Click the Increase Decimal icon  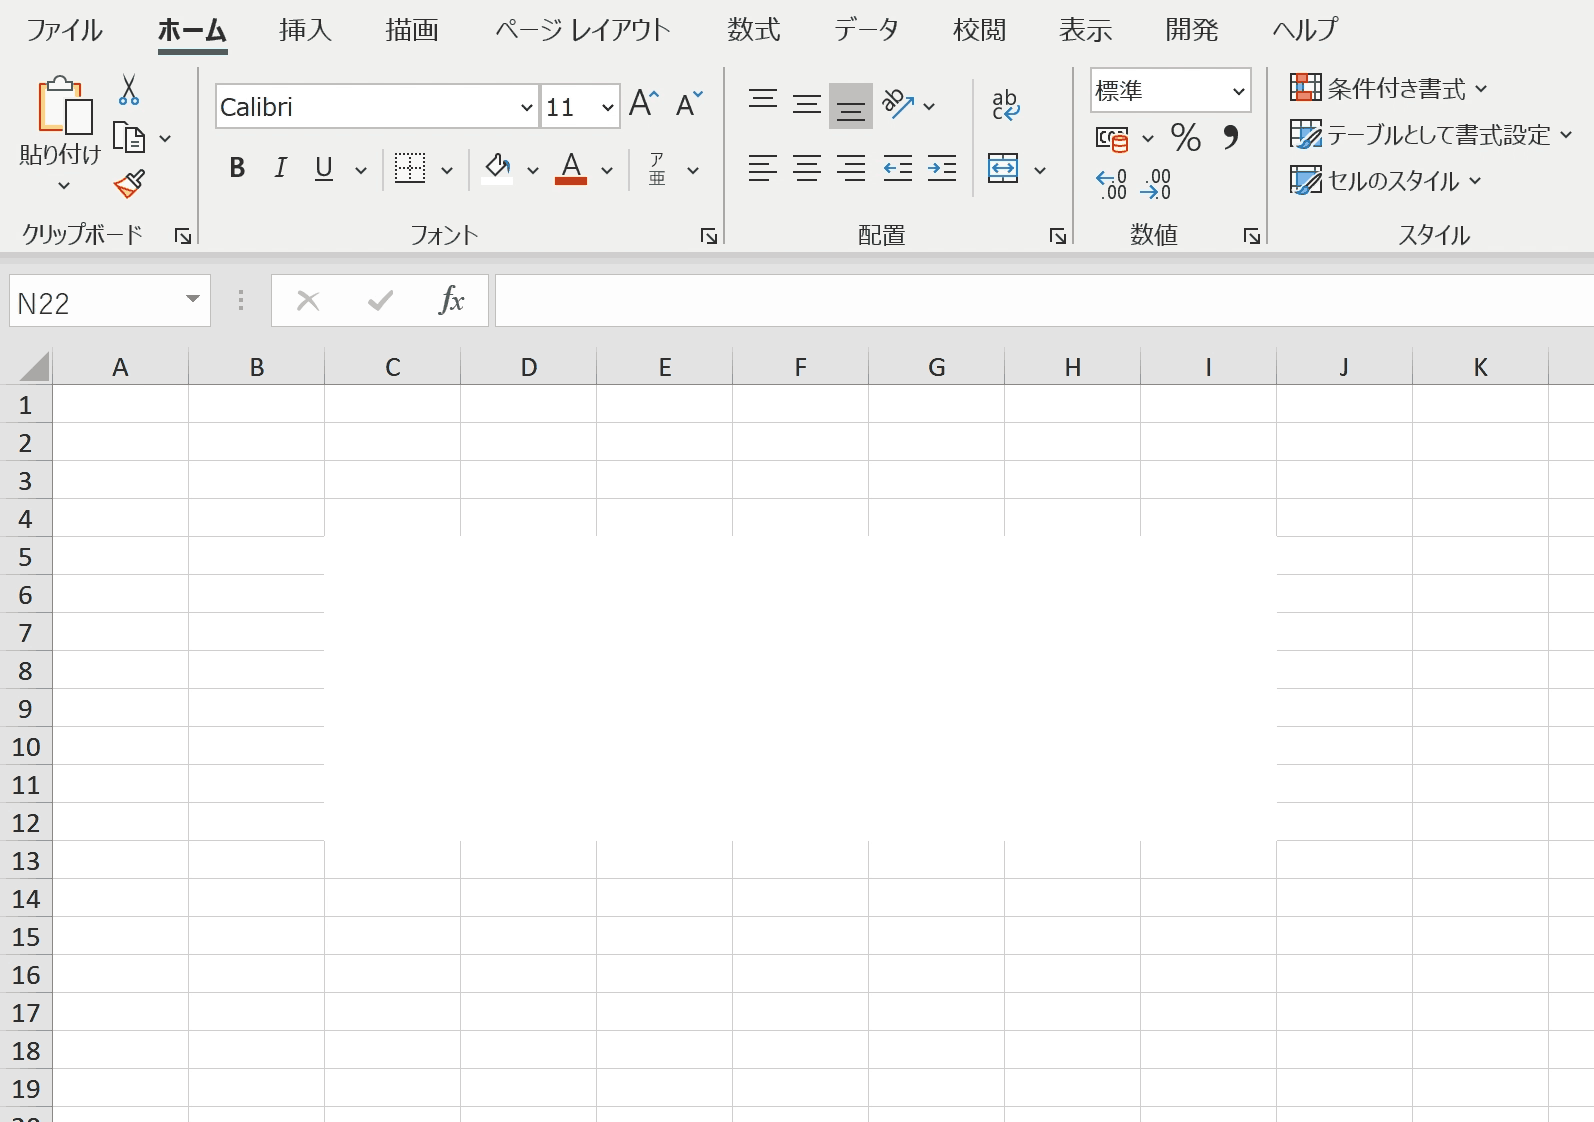(1111, 184)
